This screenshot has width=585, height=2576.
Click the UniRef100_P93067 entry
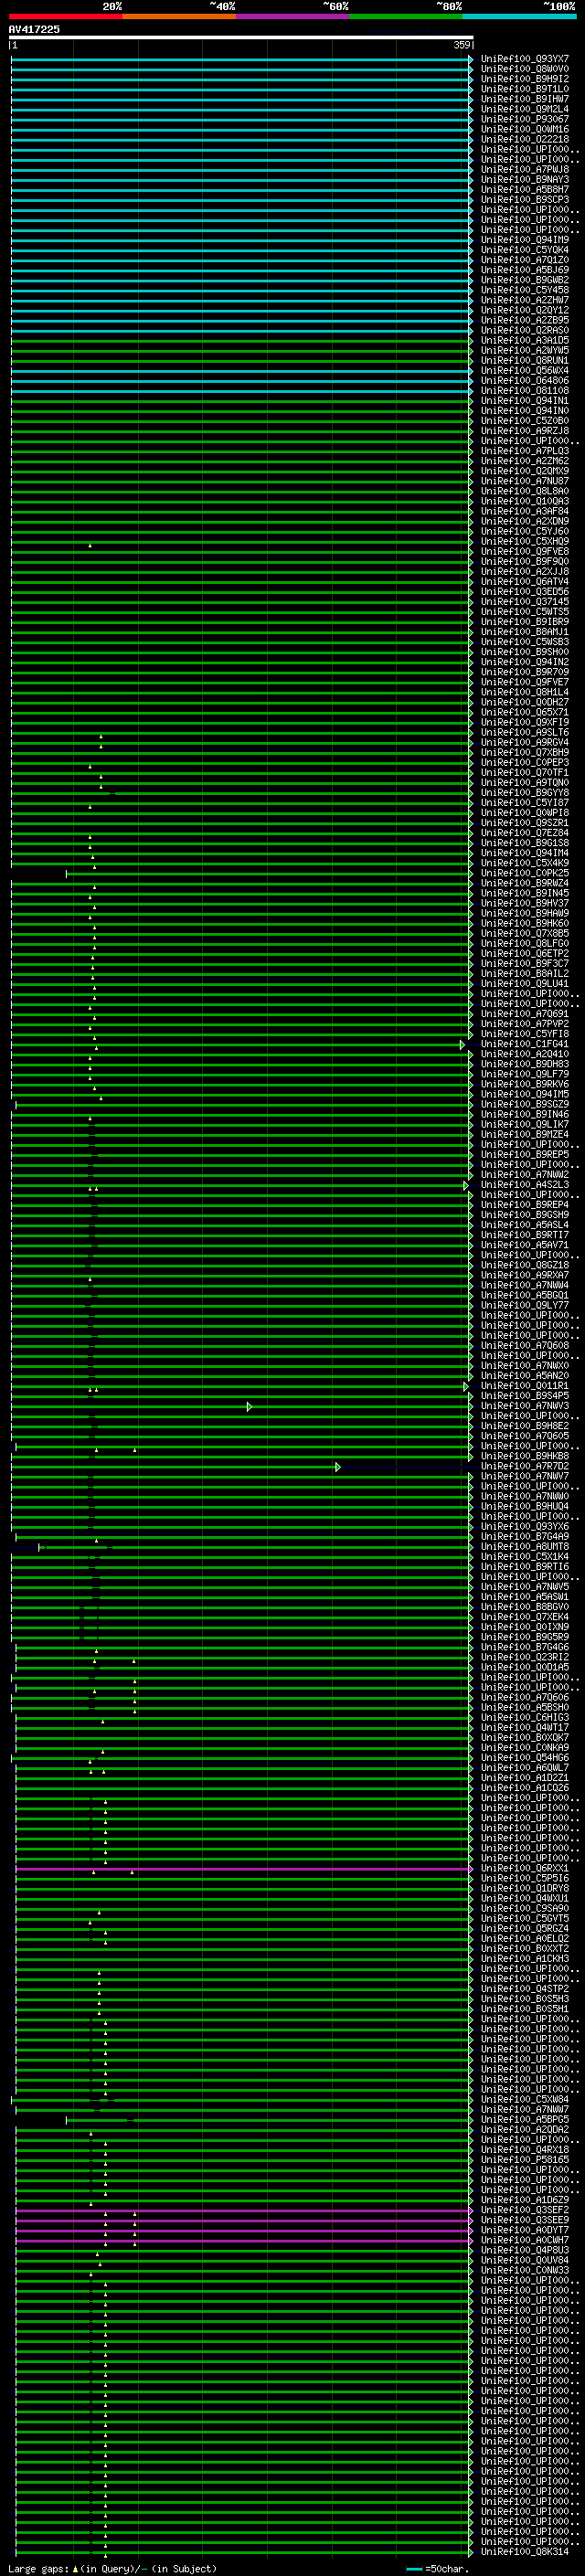pyautogui.click(x=524, y=119)
